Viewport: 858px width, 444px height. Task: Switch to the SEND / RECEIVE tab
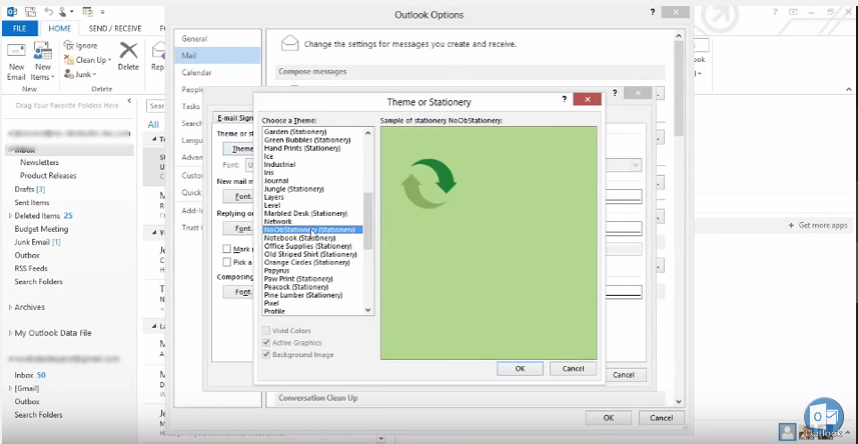[x=115, y=28]
